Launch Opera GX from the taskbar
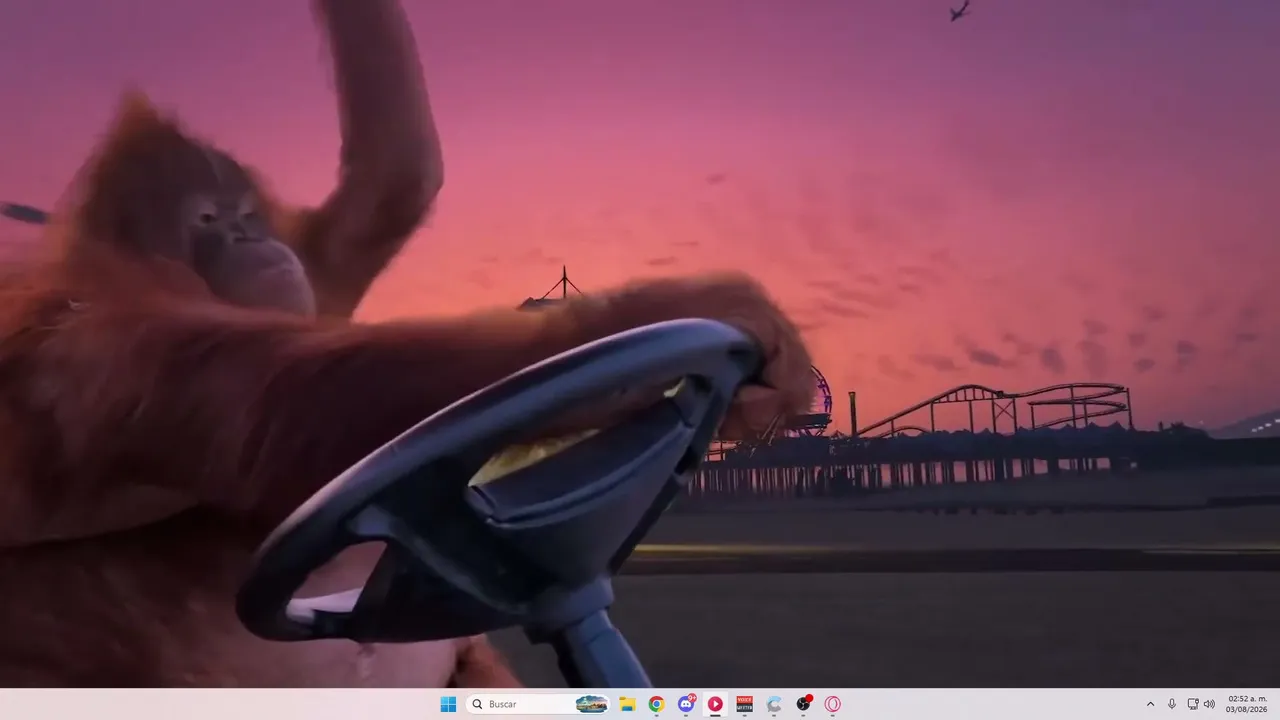 (x=832, y=704)
